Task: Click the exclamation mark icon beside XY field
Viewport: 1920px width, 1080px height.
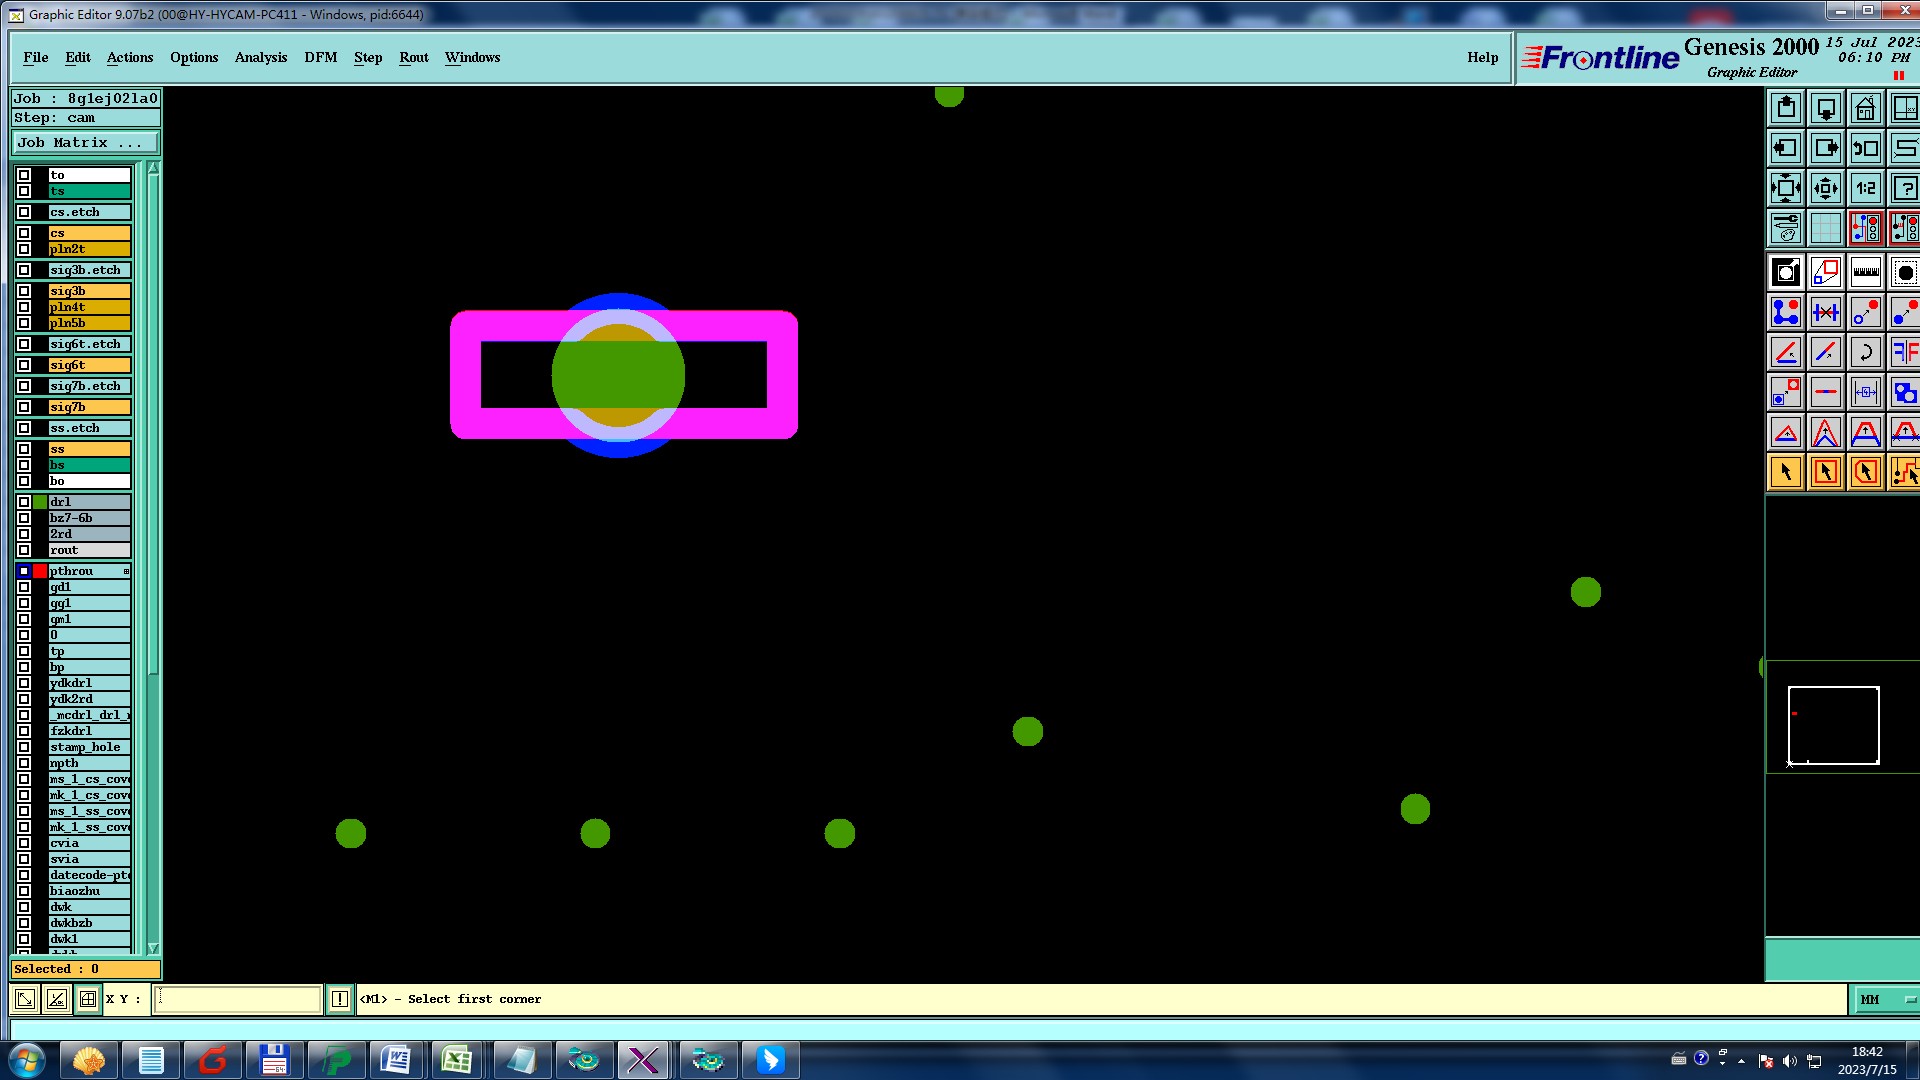Action: pyautogui.click(x=340, y=999)
